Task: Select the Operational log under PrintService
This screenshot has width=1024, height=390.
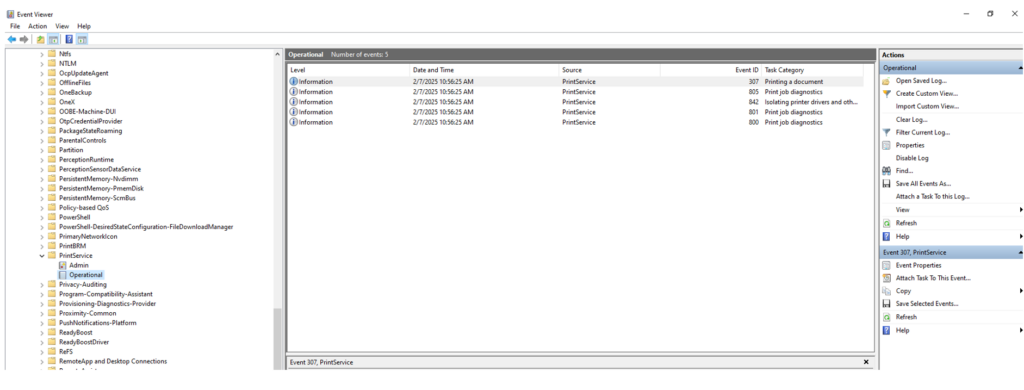Action: [x=86, y=275]
